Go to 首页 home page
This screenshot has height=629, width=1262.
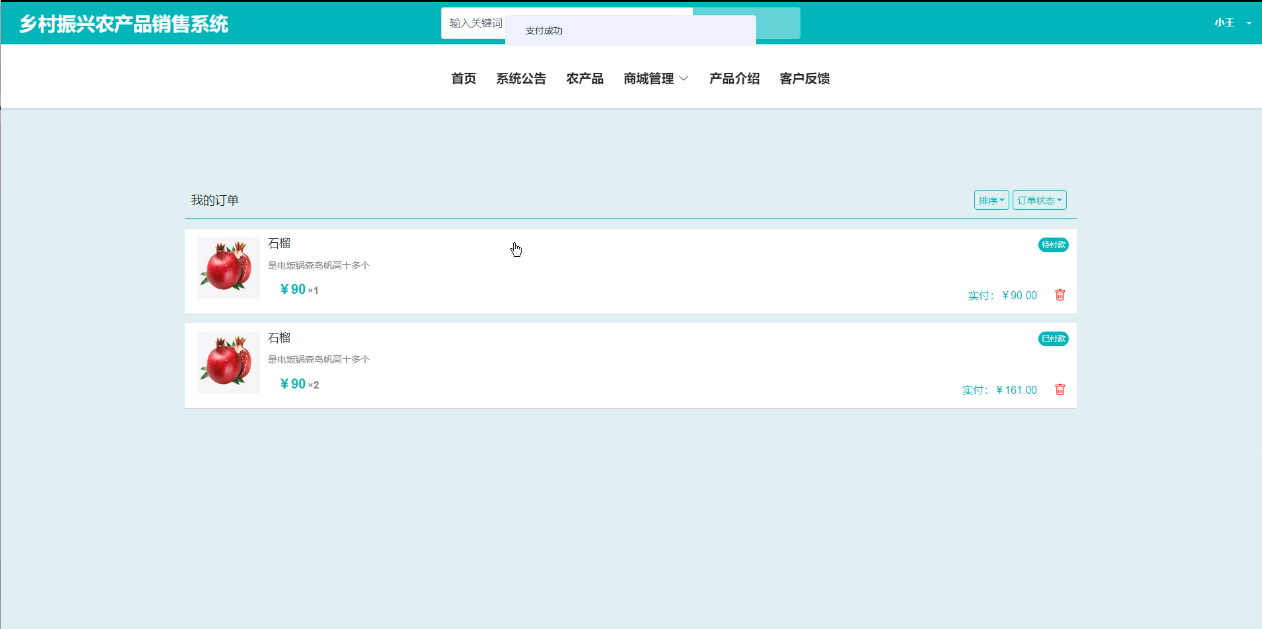(464, 79)
